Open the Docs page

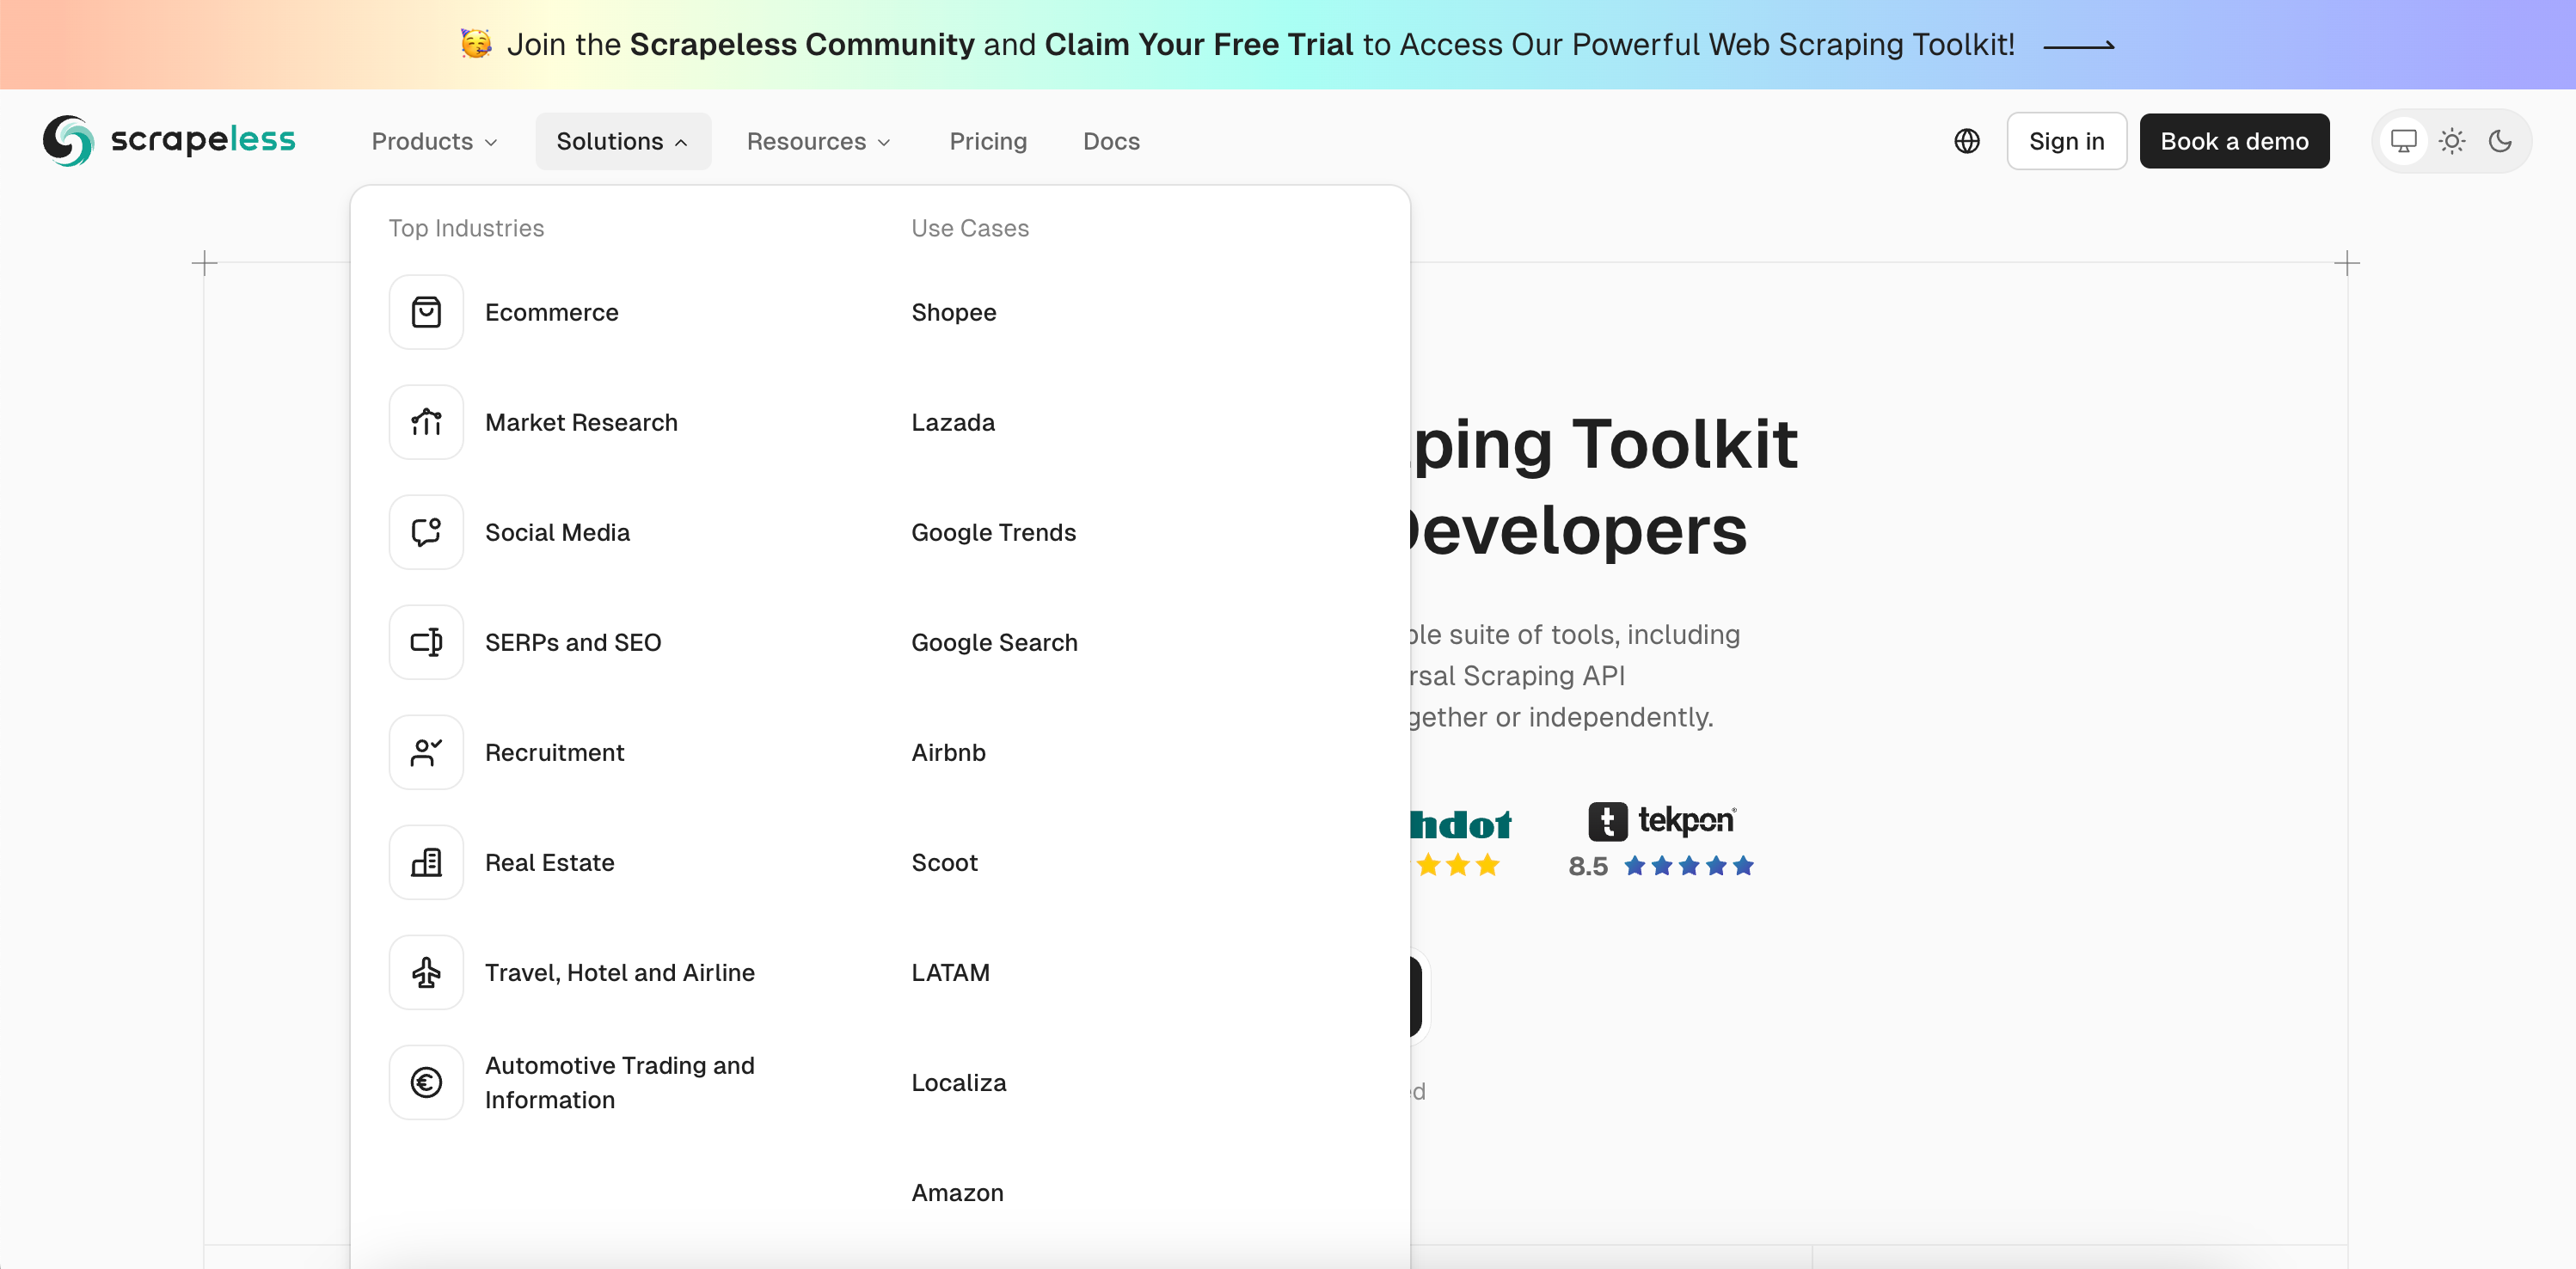click(1111, 141)
